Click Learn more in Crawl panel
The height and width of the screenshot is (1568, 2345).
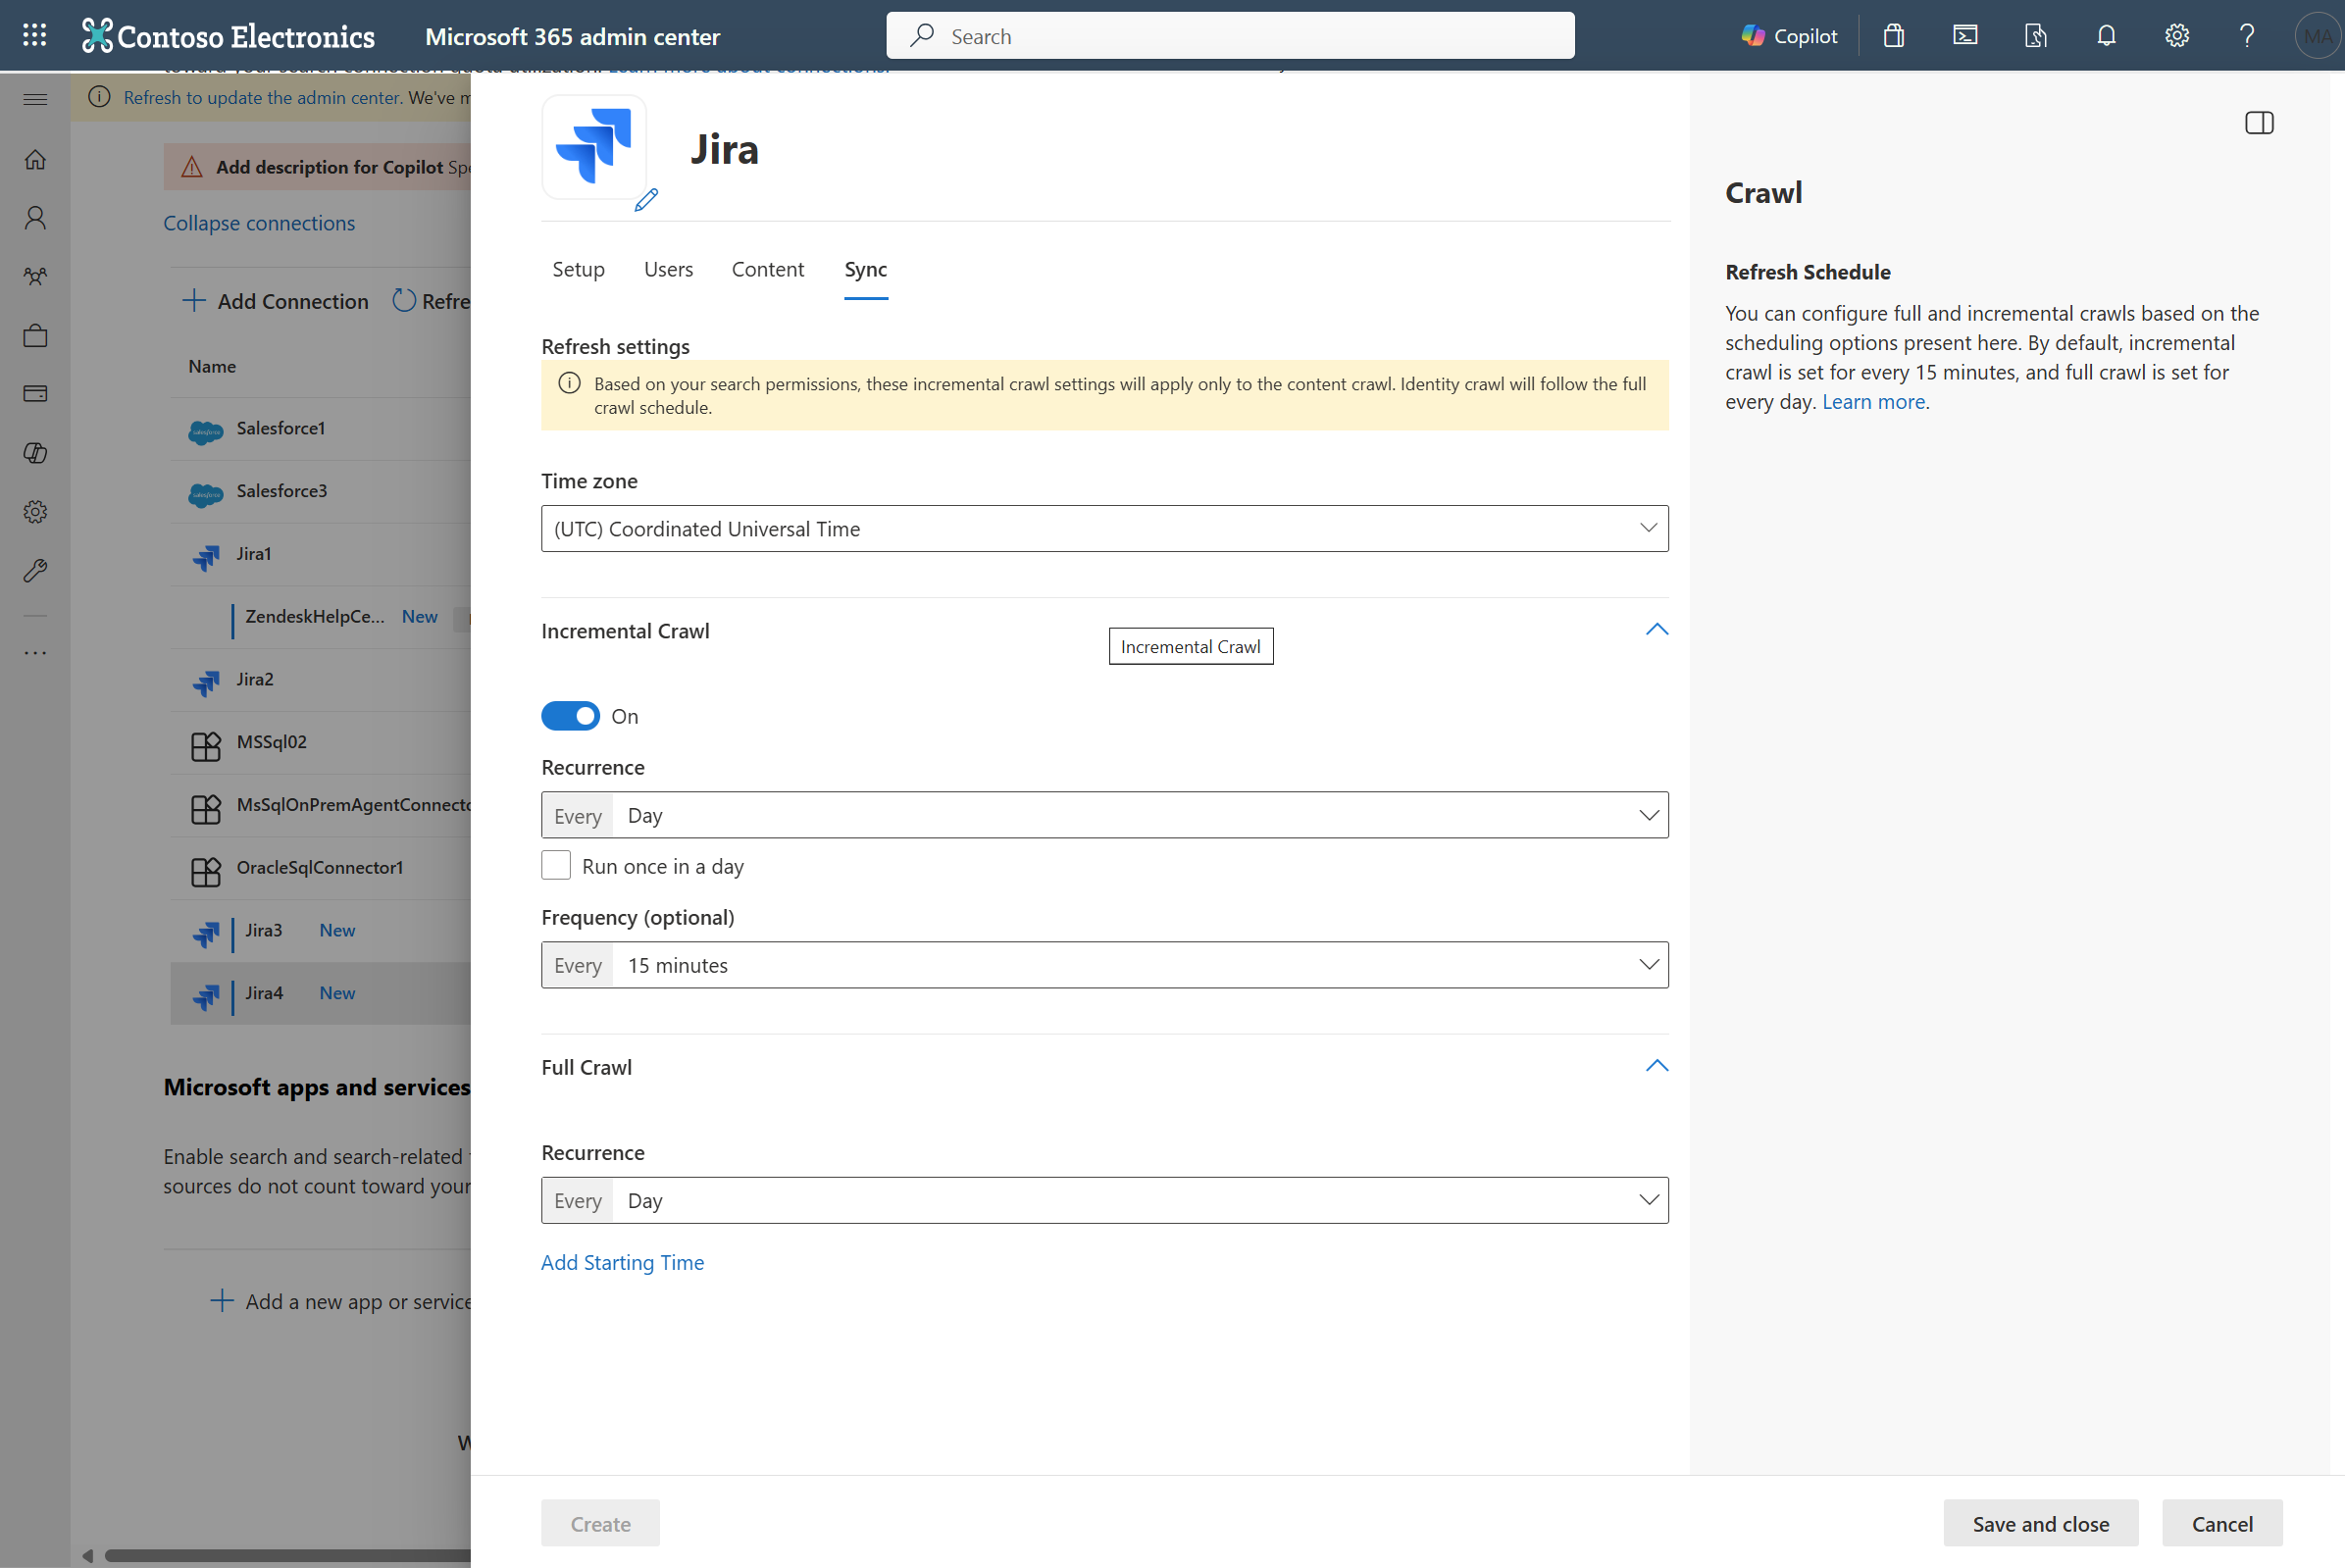(x=1873, y=401)
